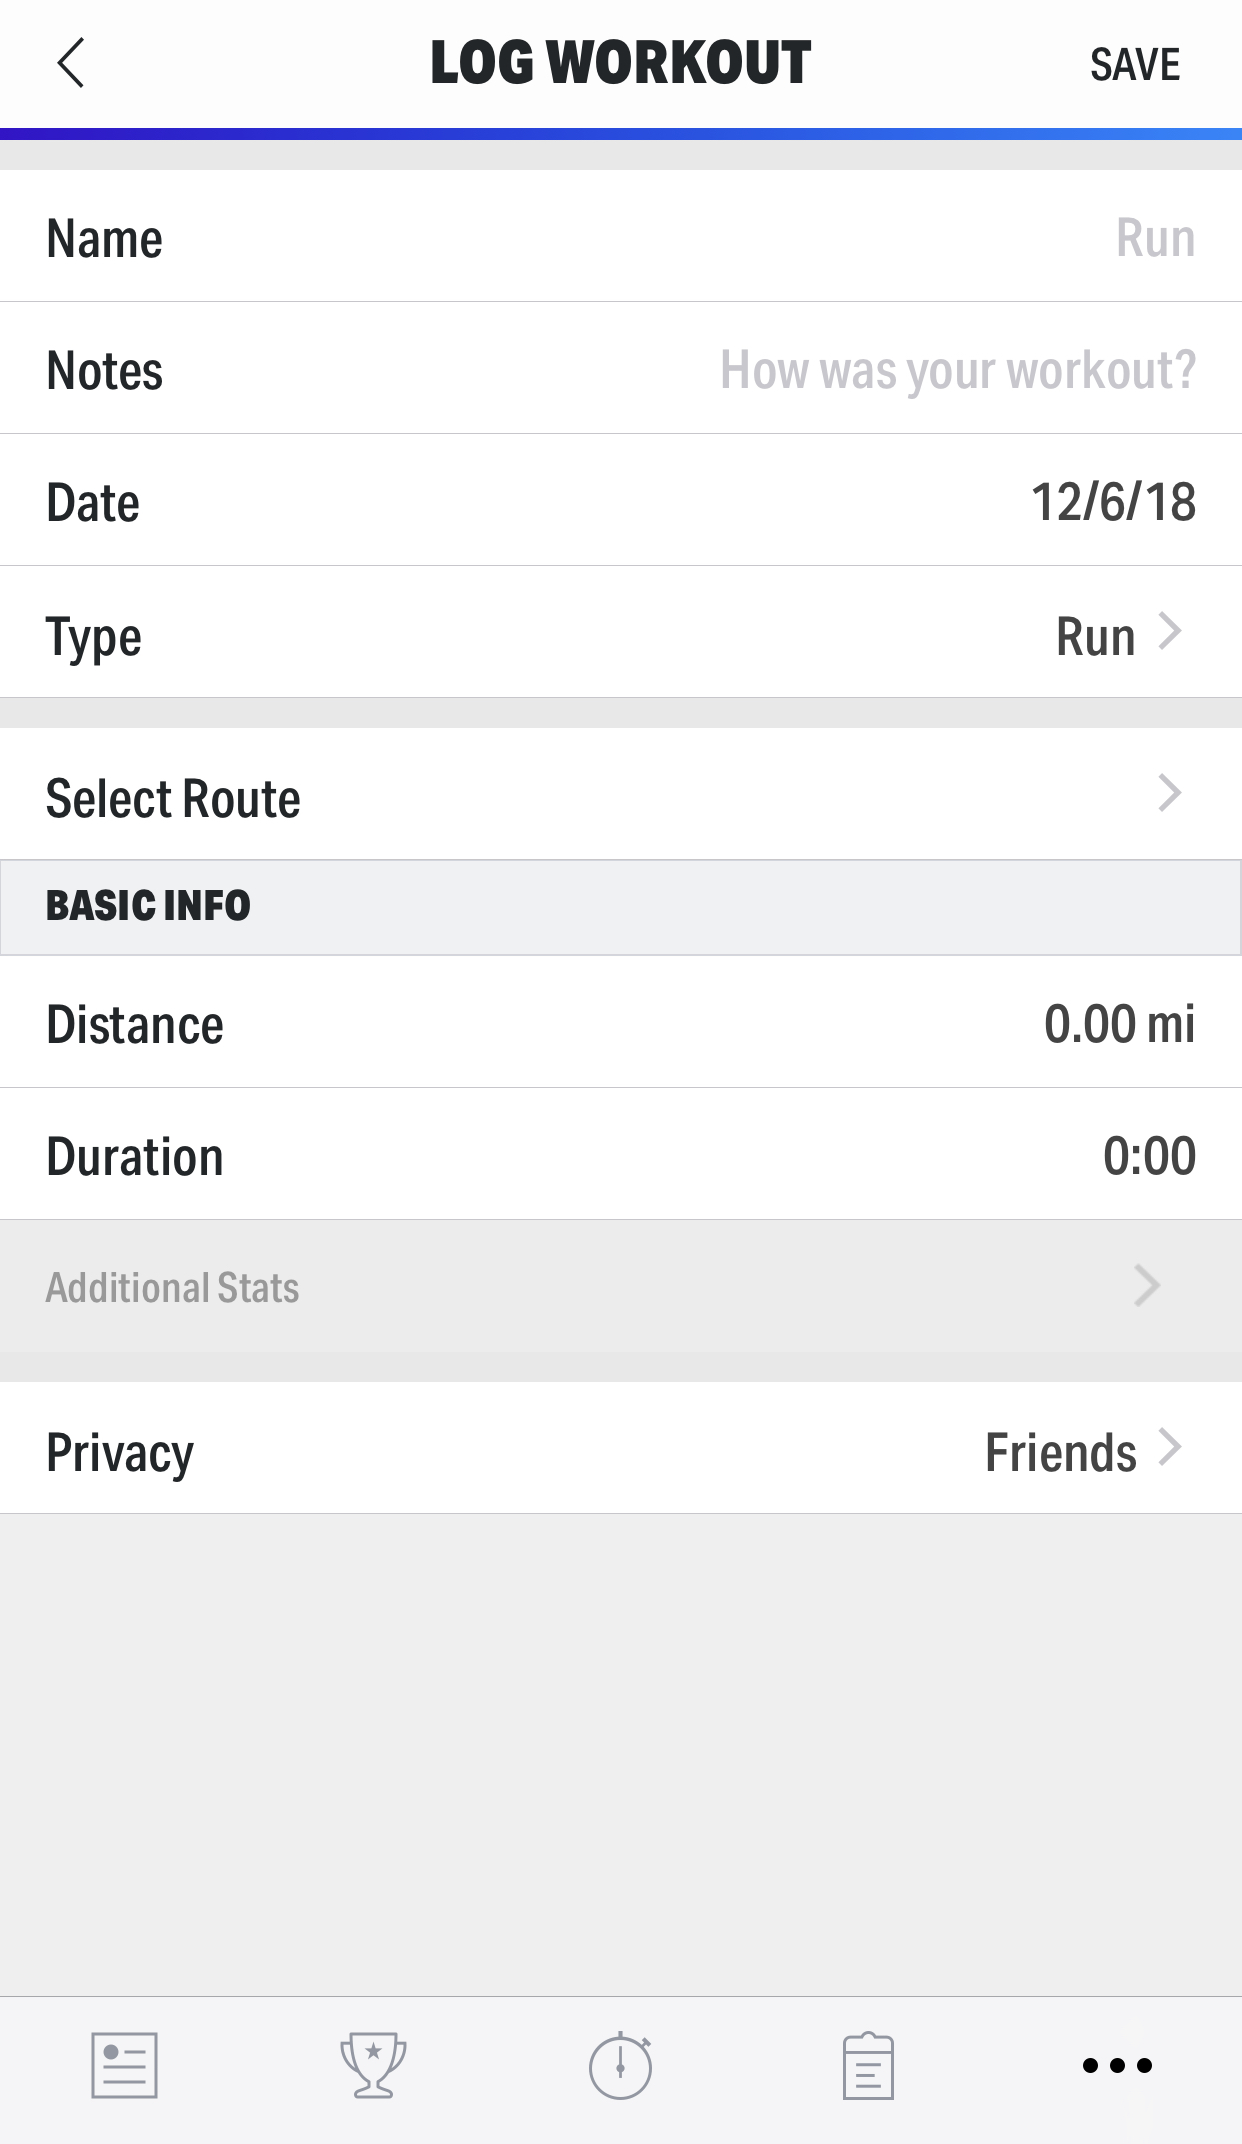Open the feed icon in bottom bar

coord(124,2065)
